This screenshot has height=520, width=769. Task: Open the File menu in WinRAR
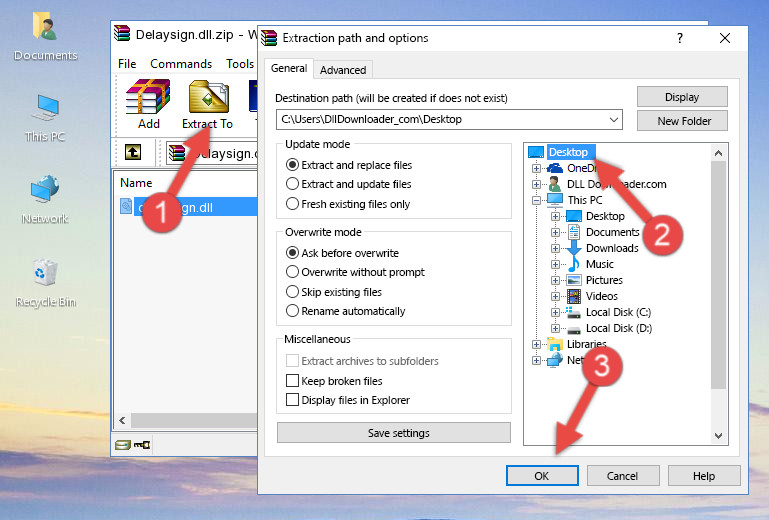(x=127, y=64)
